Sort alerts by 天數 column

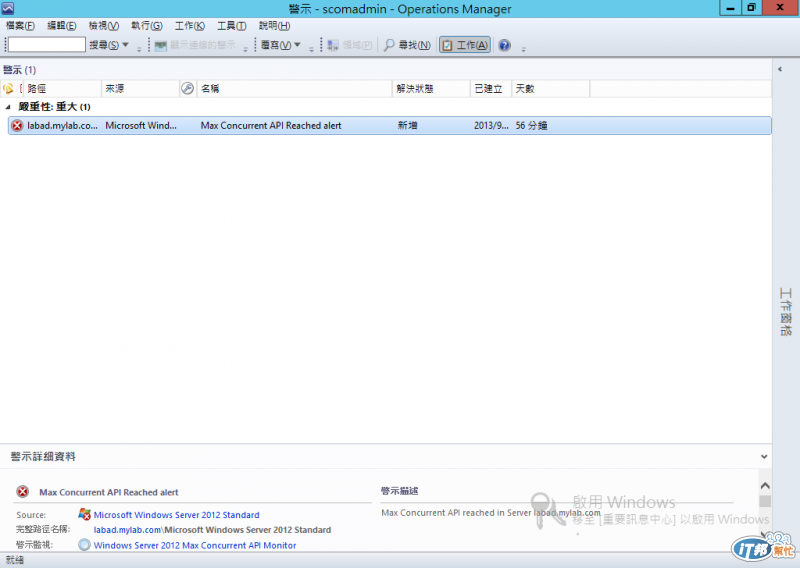(551, 89)
